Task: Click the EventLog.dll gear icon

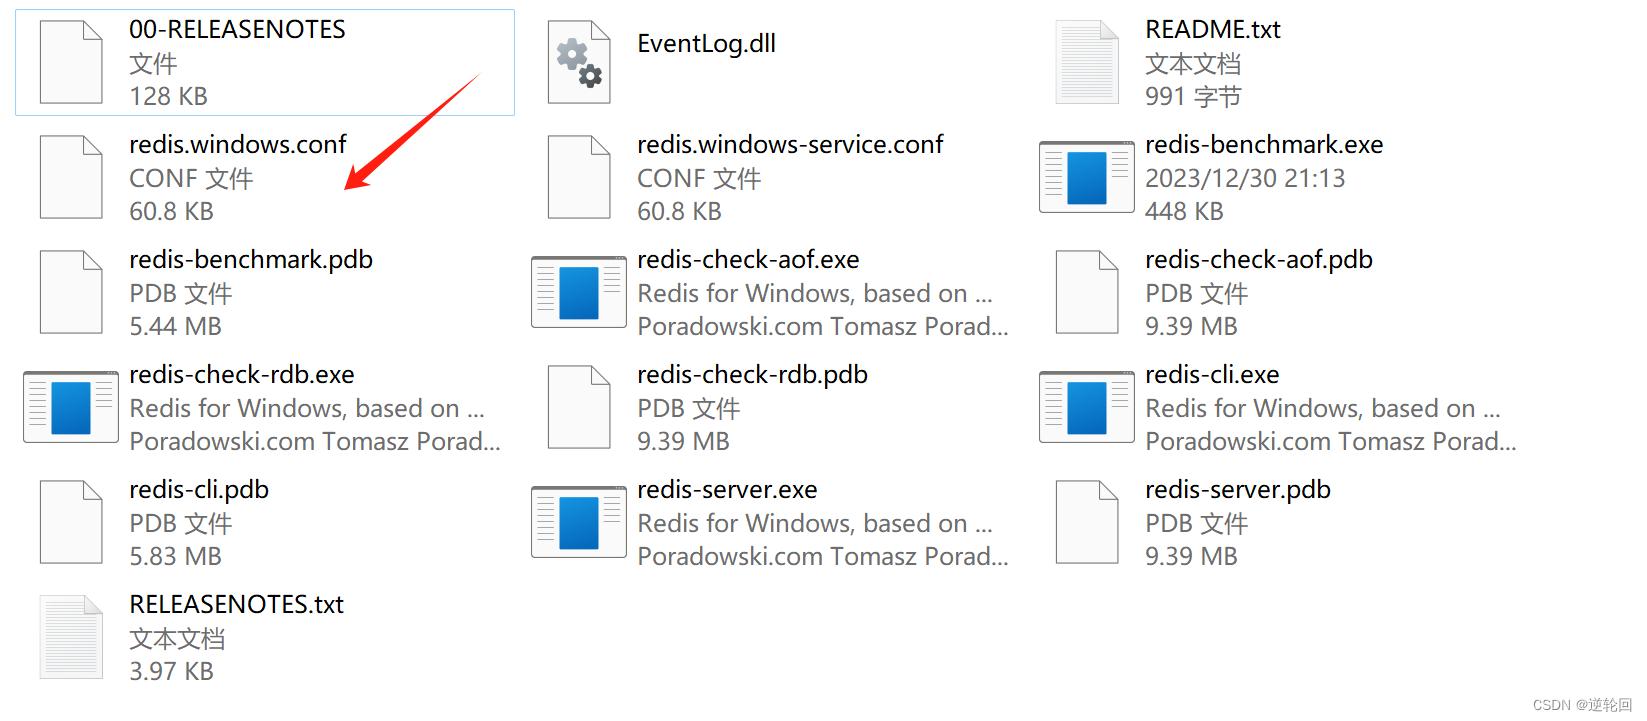Action: (x=579, y=62)
